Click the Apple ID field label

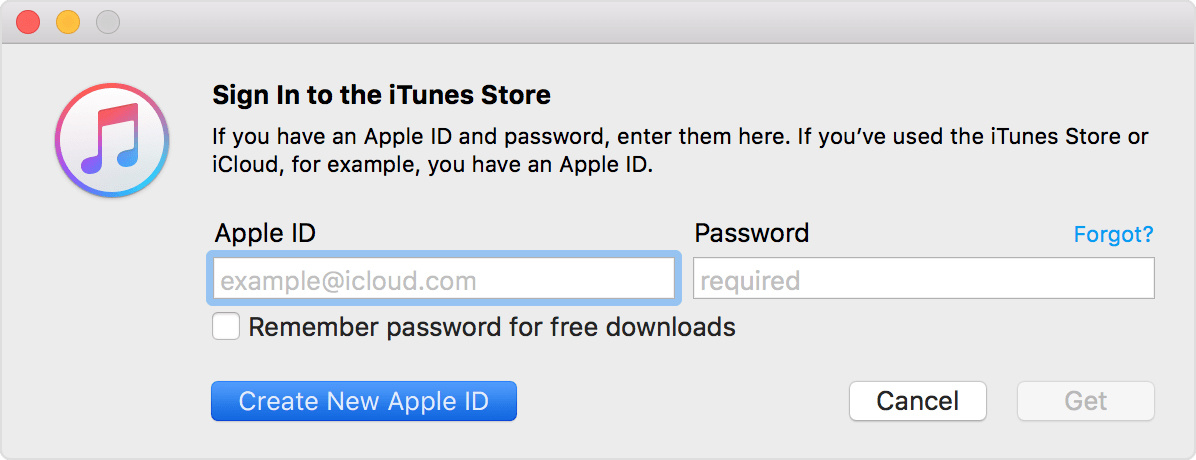pos(265,233)
